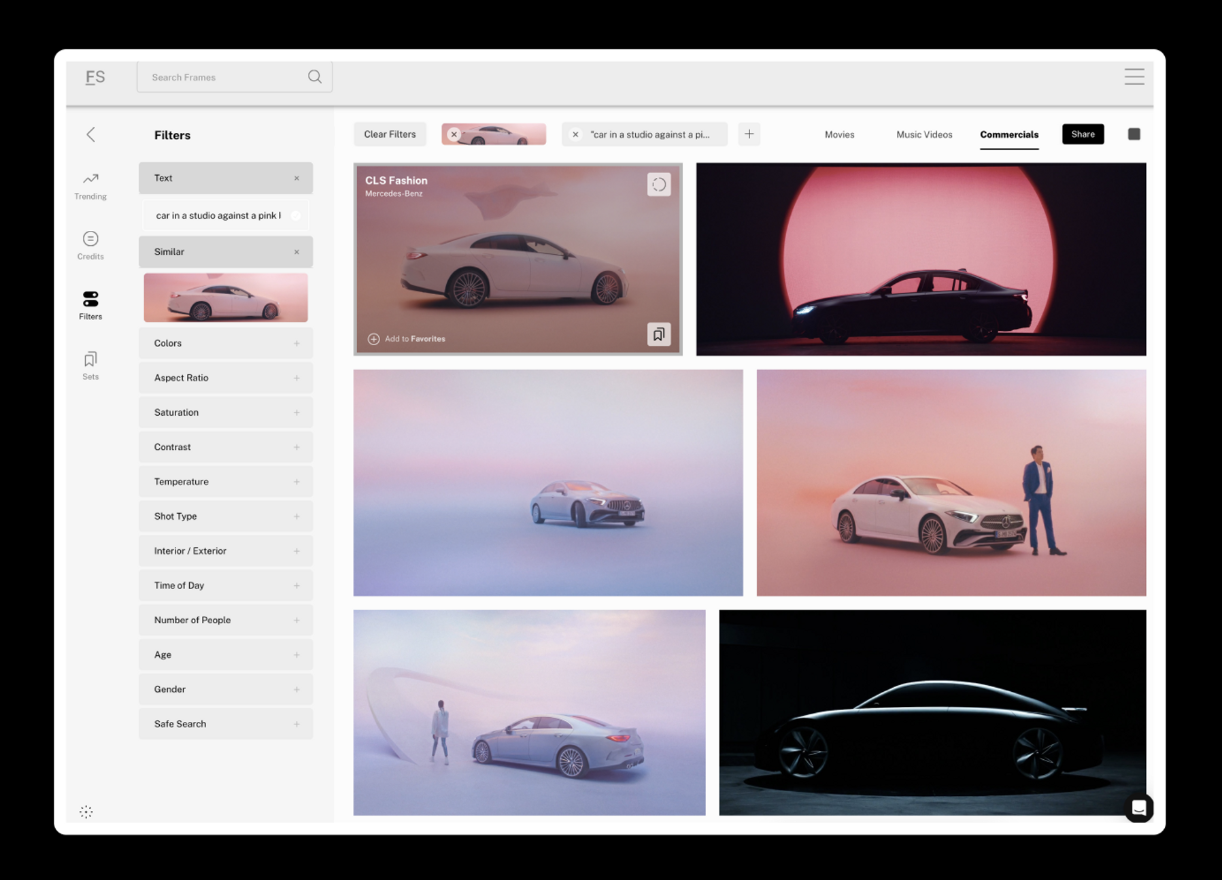Remove the Similar filter
This screenshot has width=1222, height=880.
pos(296,252)
